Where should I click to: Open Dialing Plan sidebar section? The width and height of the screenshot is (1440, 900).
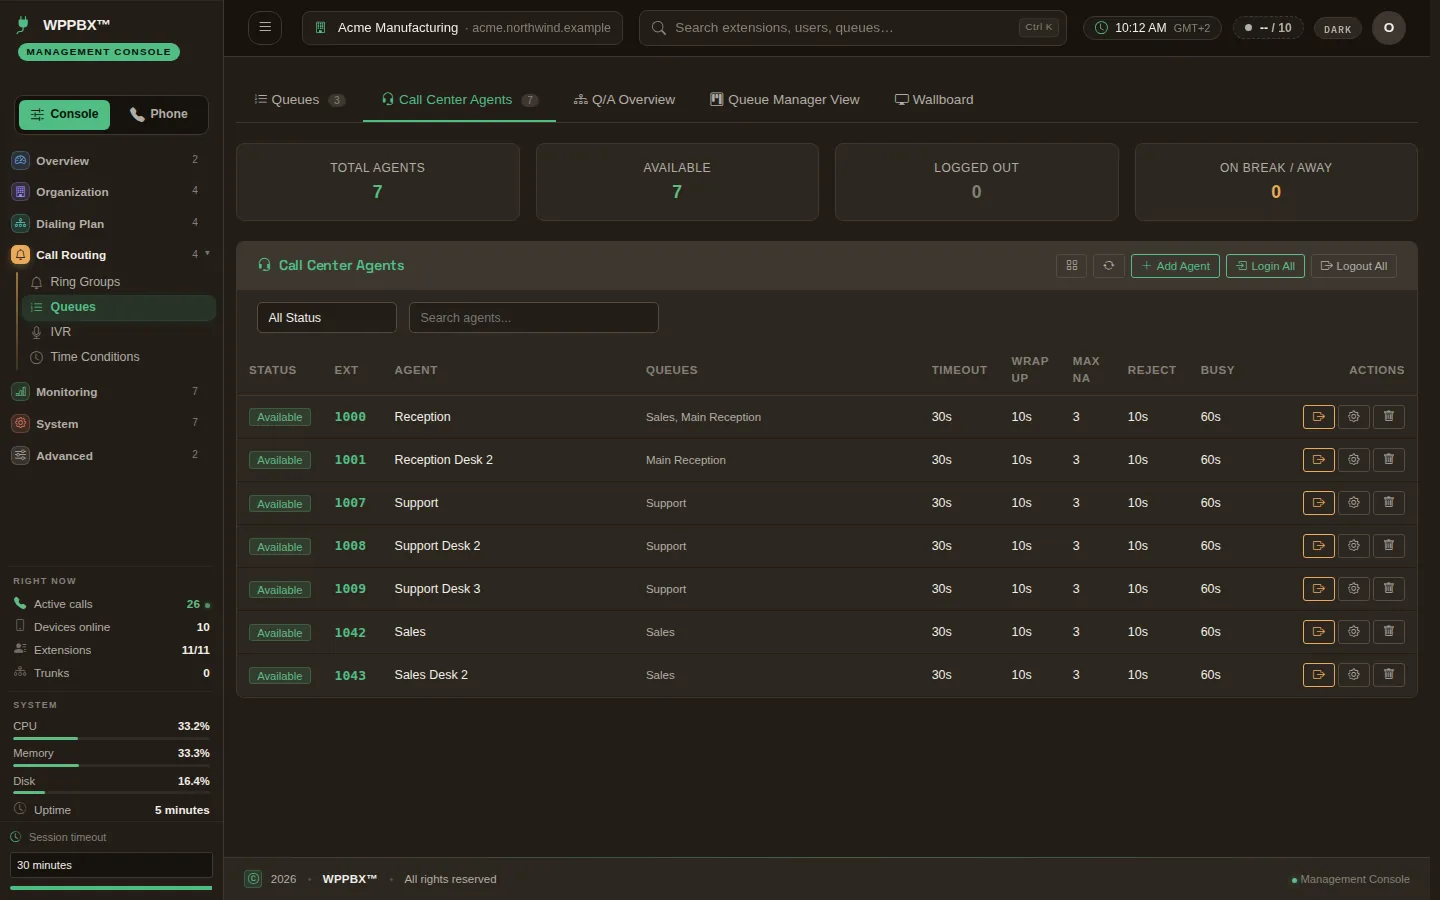(111, 224)
